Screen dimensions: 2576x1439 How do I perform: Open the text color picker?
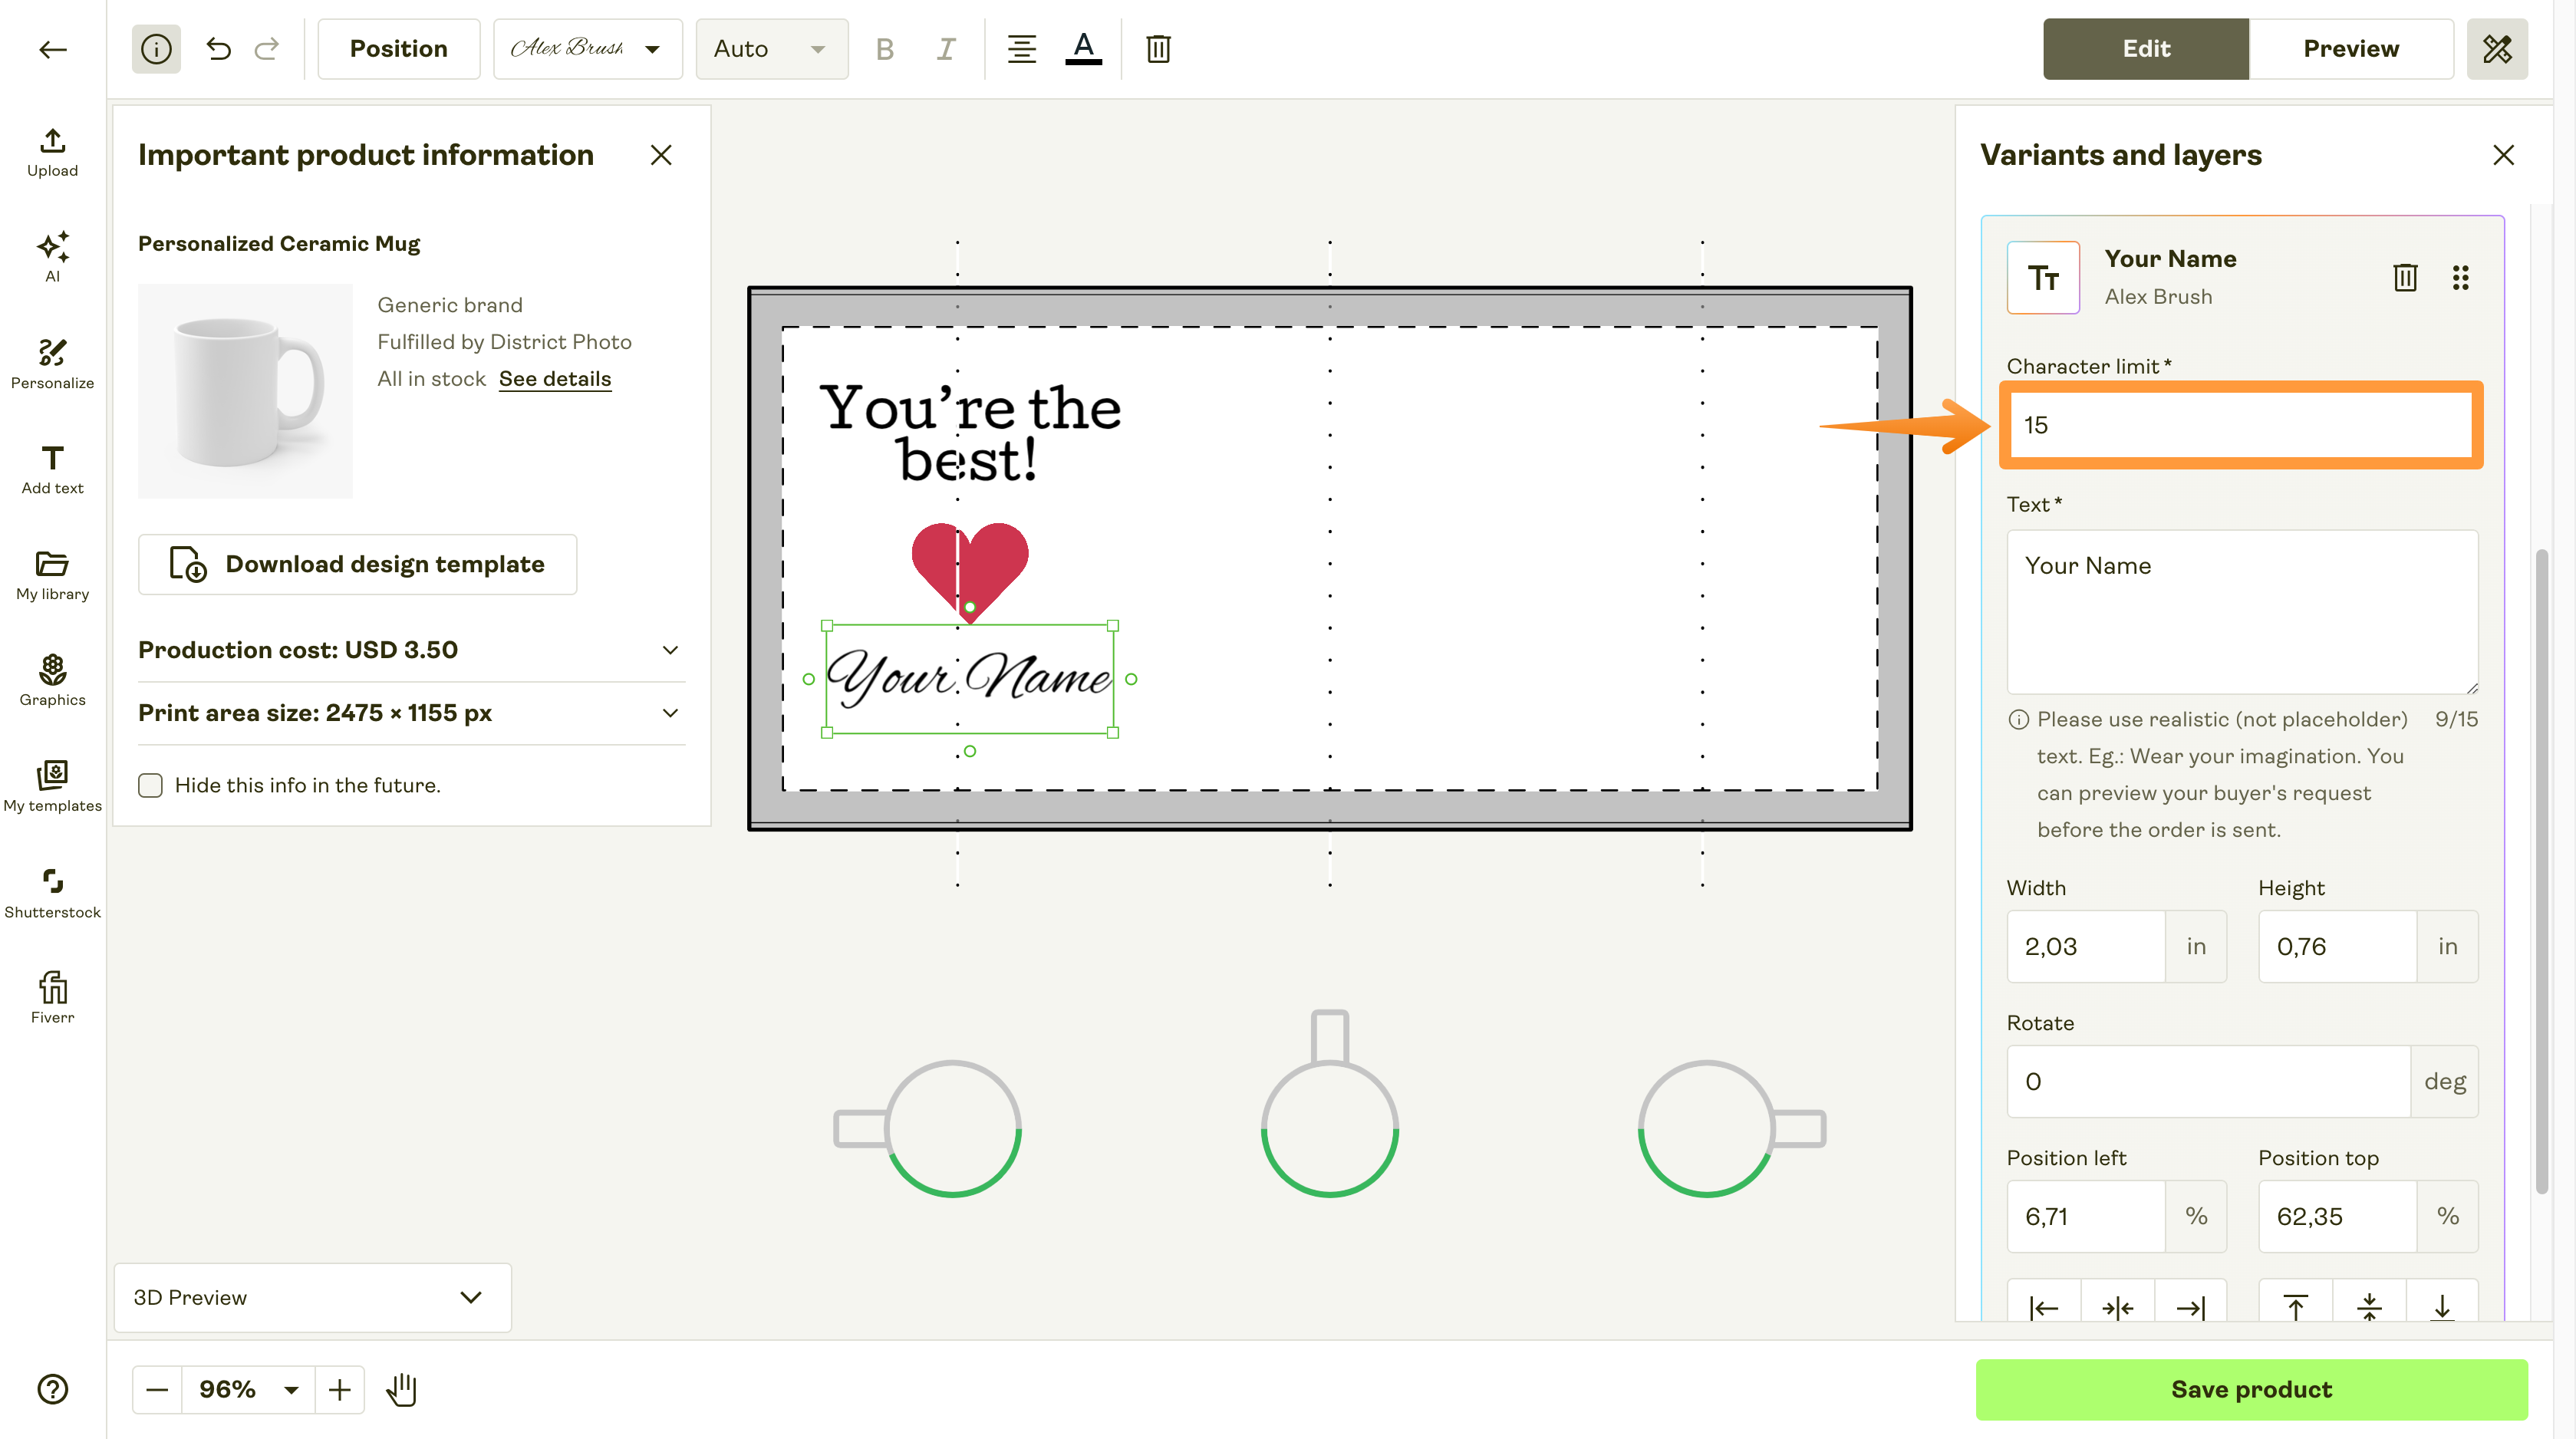1083,49
